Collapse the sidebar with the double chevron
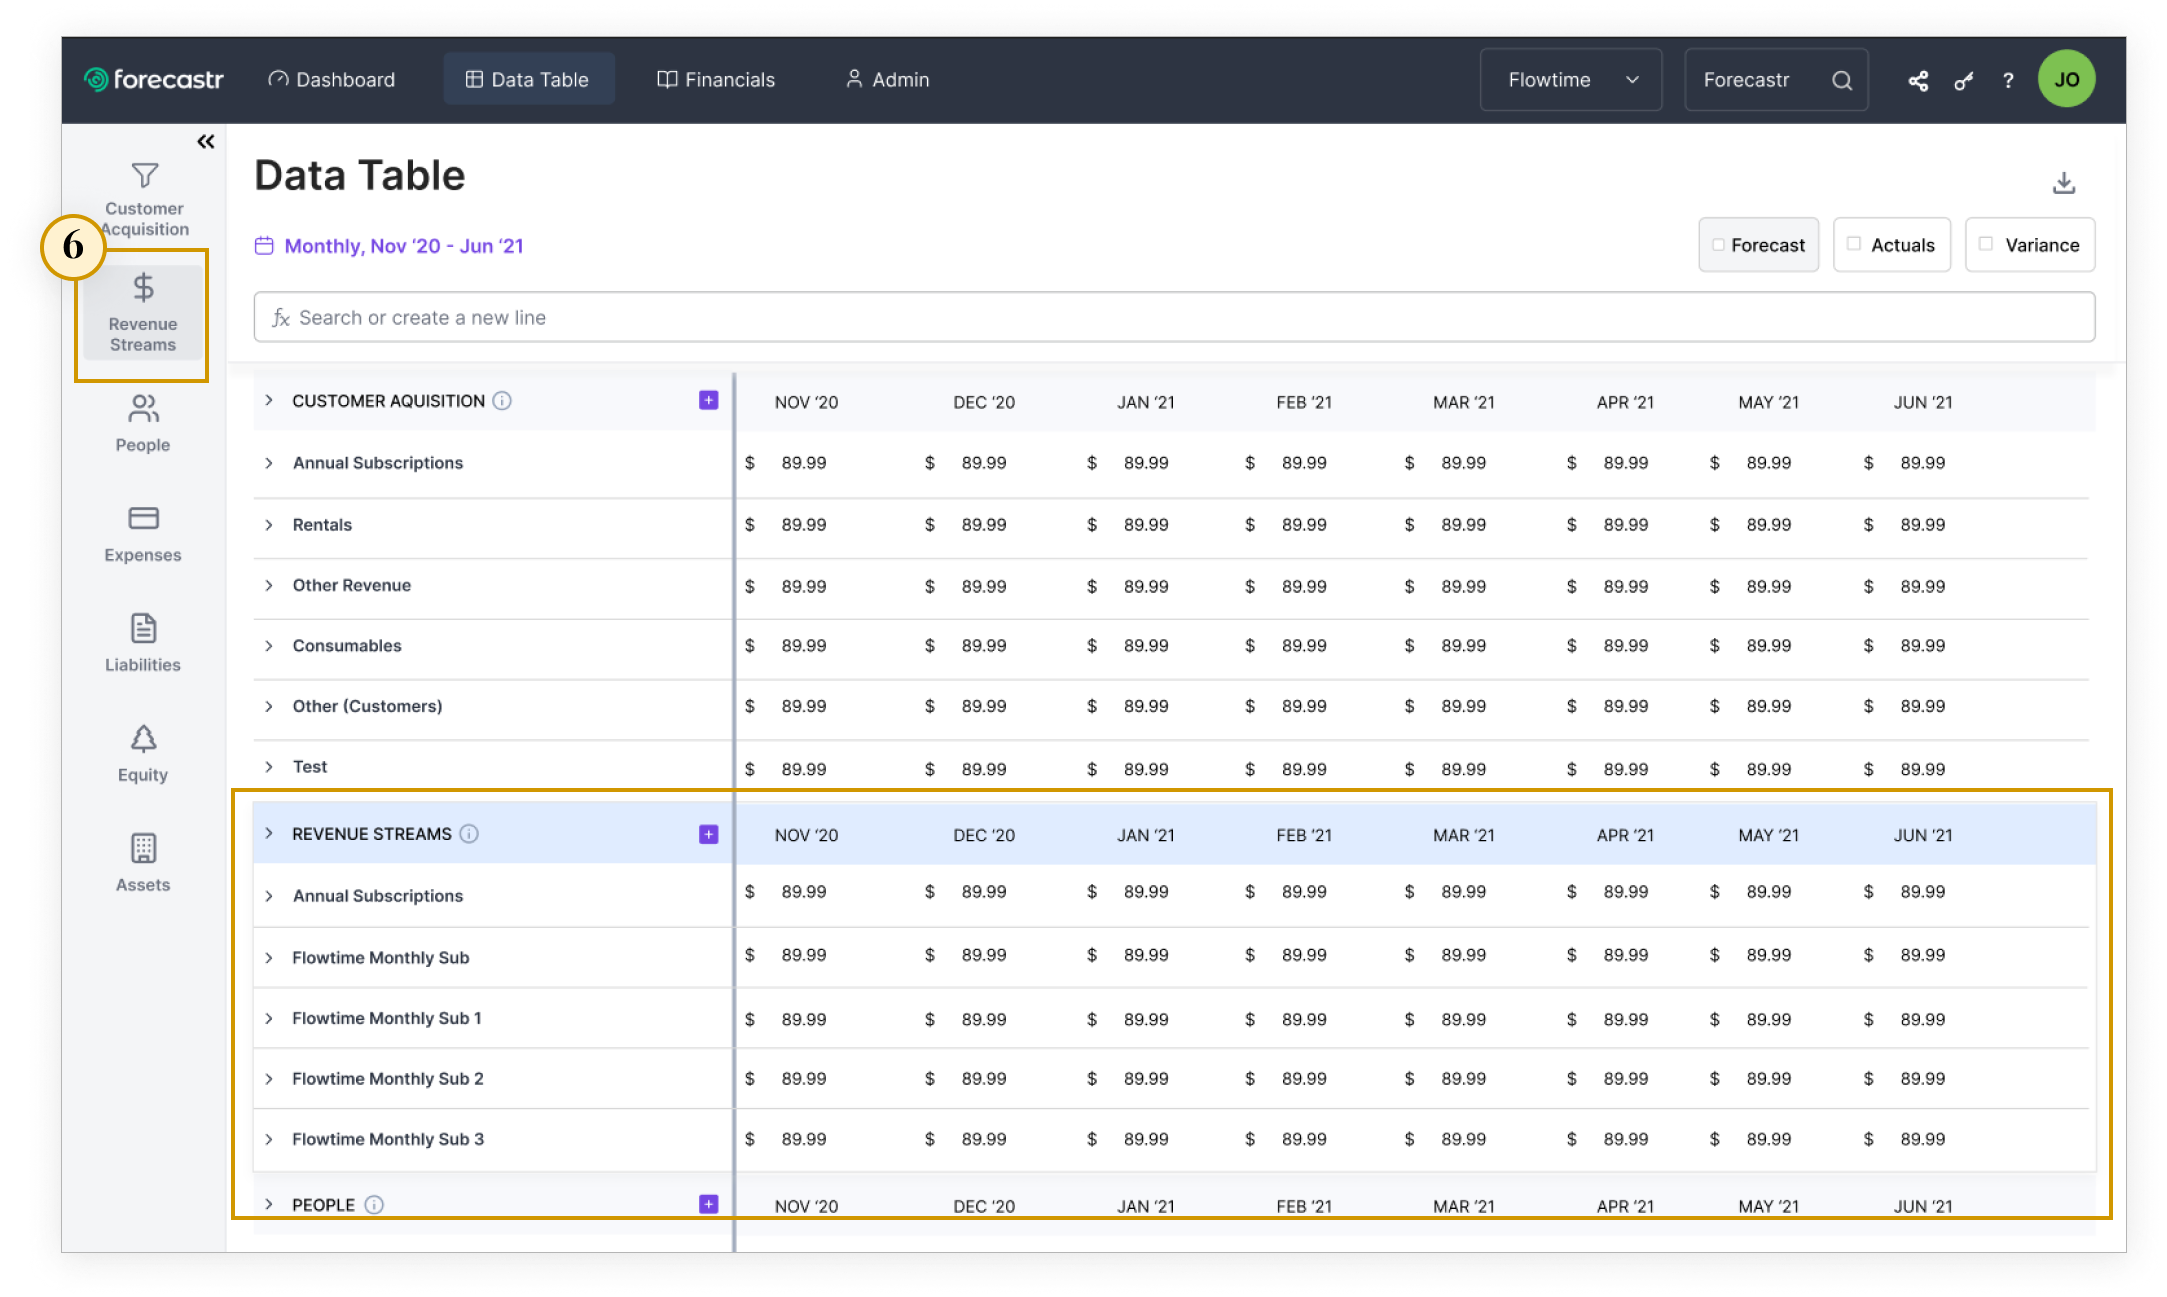The width and height of the screenshot is (2167, 1297). click(206, 142)
